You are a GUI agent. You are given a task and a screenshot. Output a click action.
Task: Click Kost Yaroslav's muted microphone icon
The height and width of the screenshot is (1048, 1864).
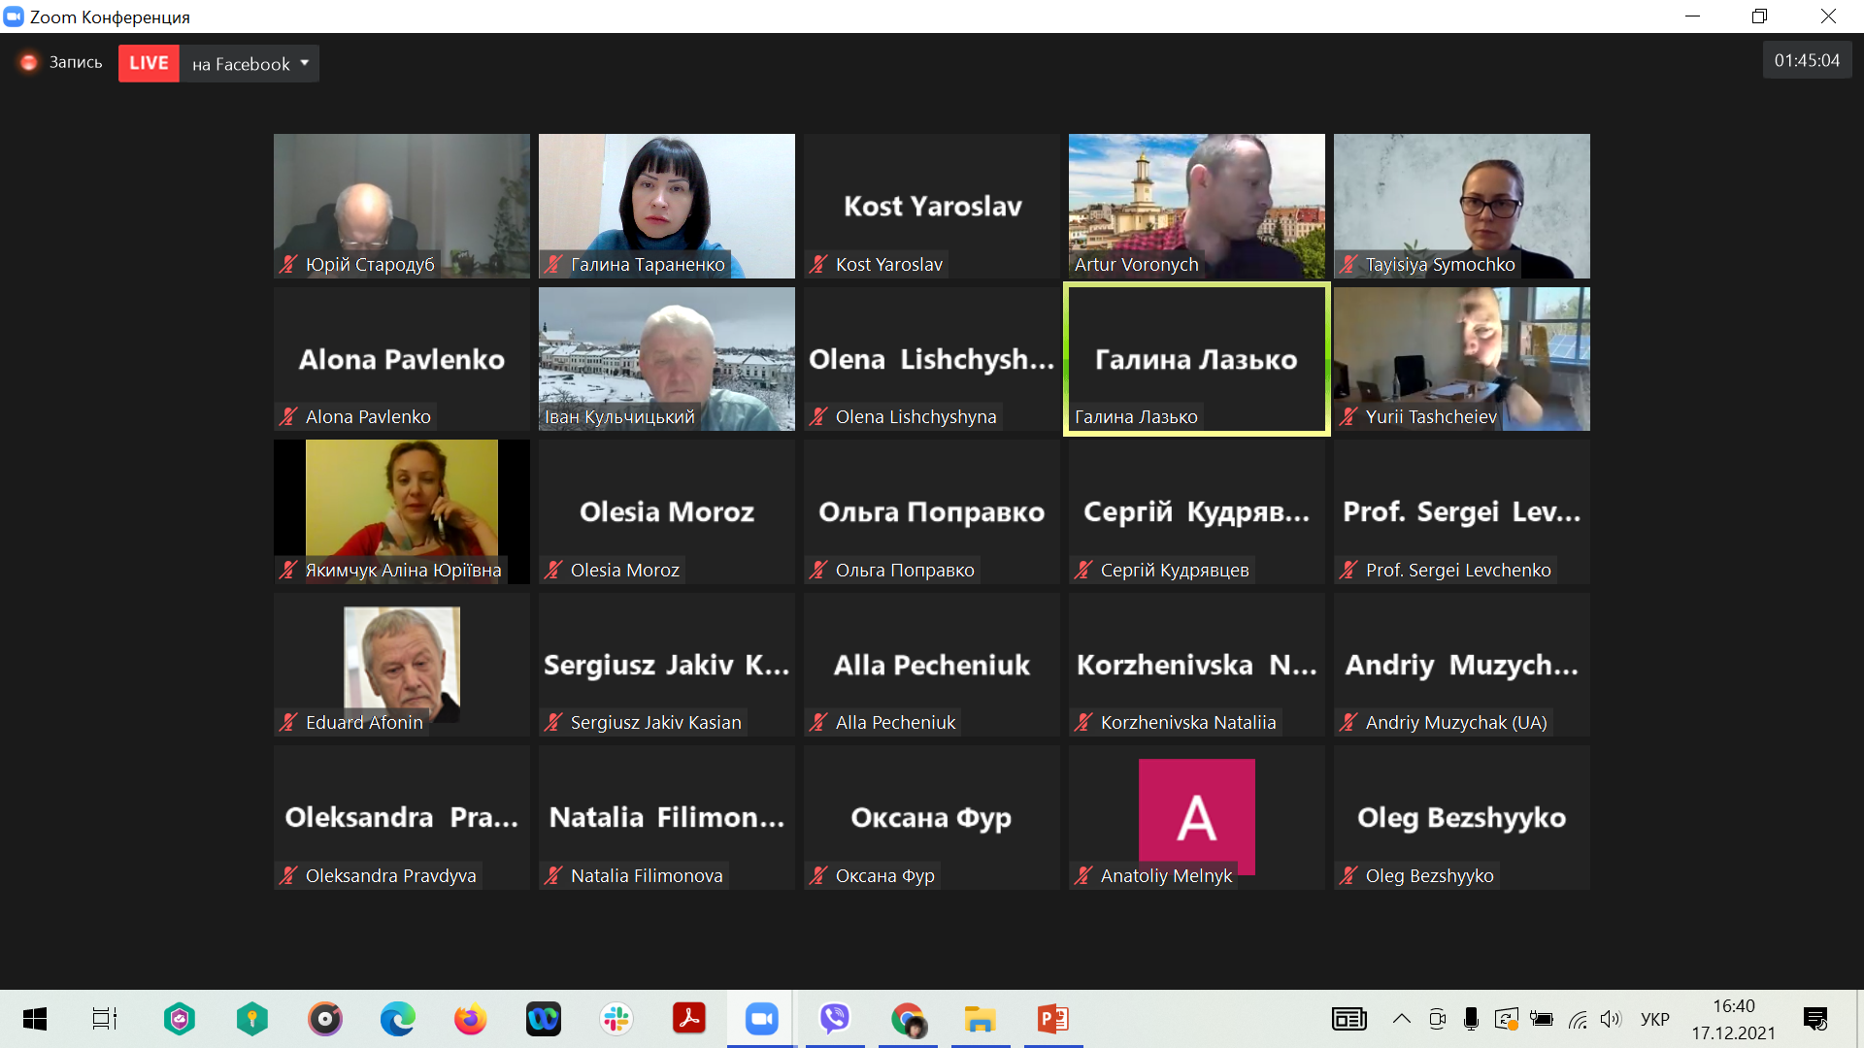point(819,264)
